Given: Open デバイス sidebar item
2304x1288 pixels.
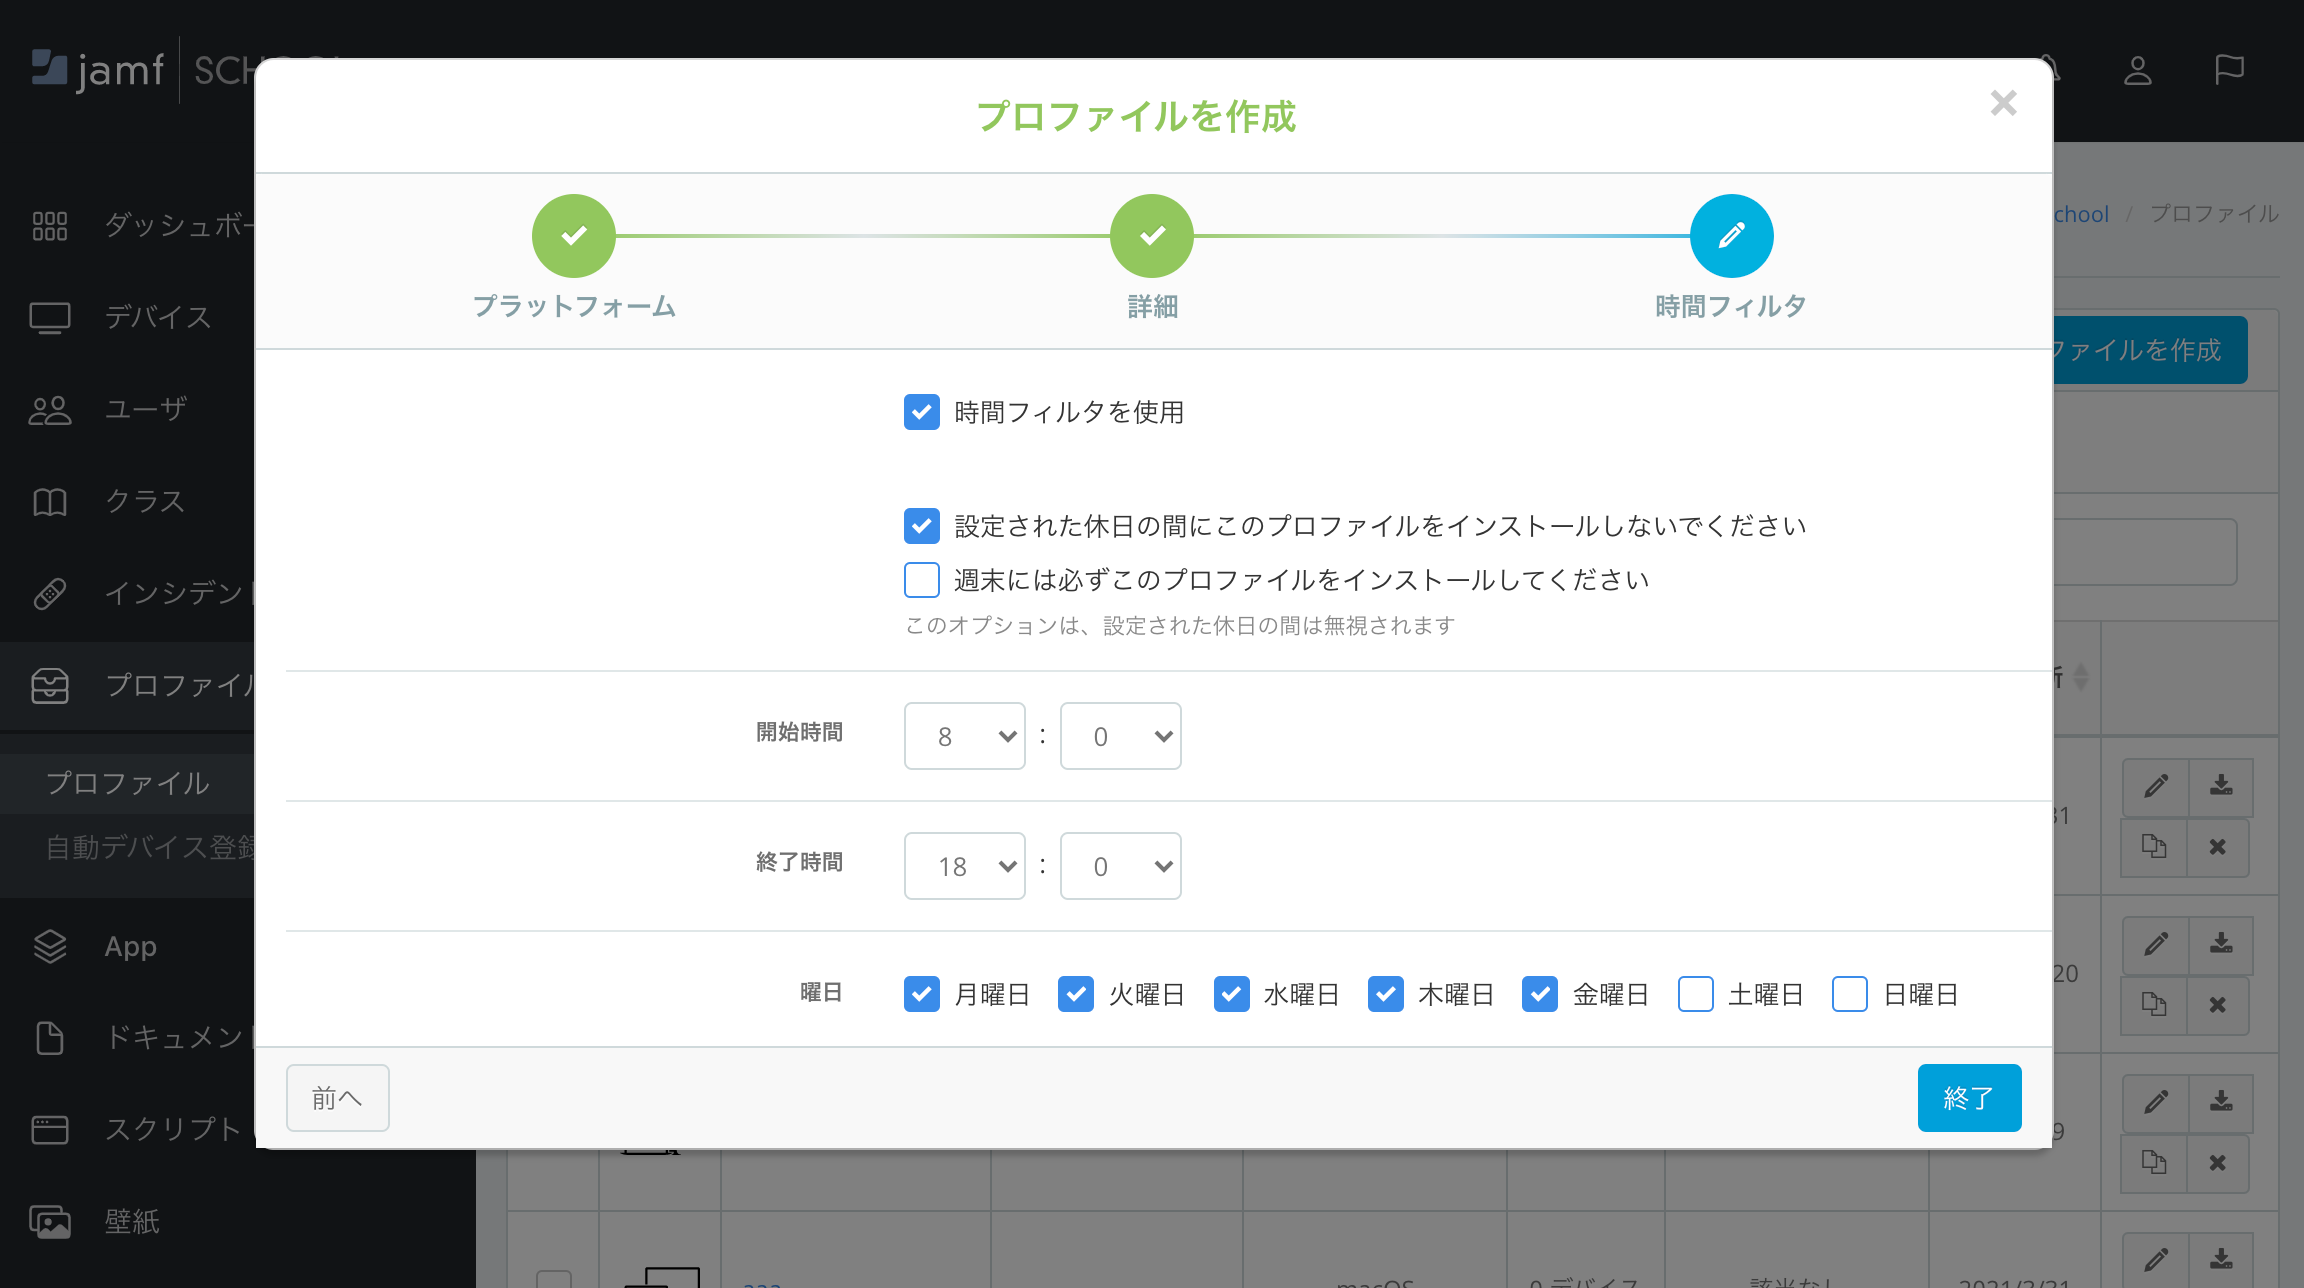Looking at the screenshot, I should (128, 317).
